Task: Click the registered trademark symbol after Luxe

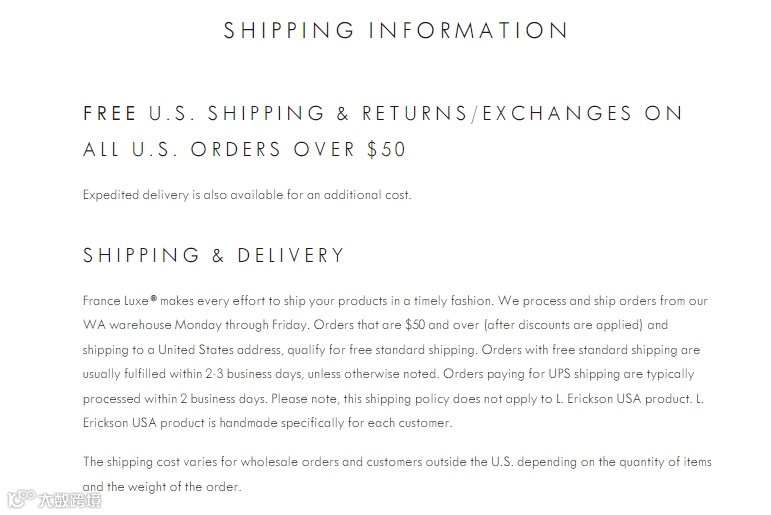Action: click(153, 298)
